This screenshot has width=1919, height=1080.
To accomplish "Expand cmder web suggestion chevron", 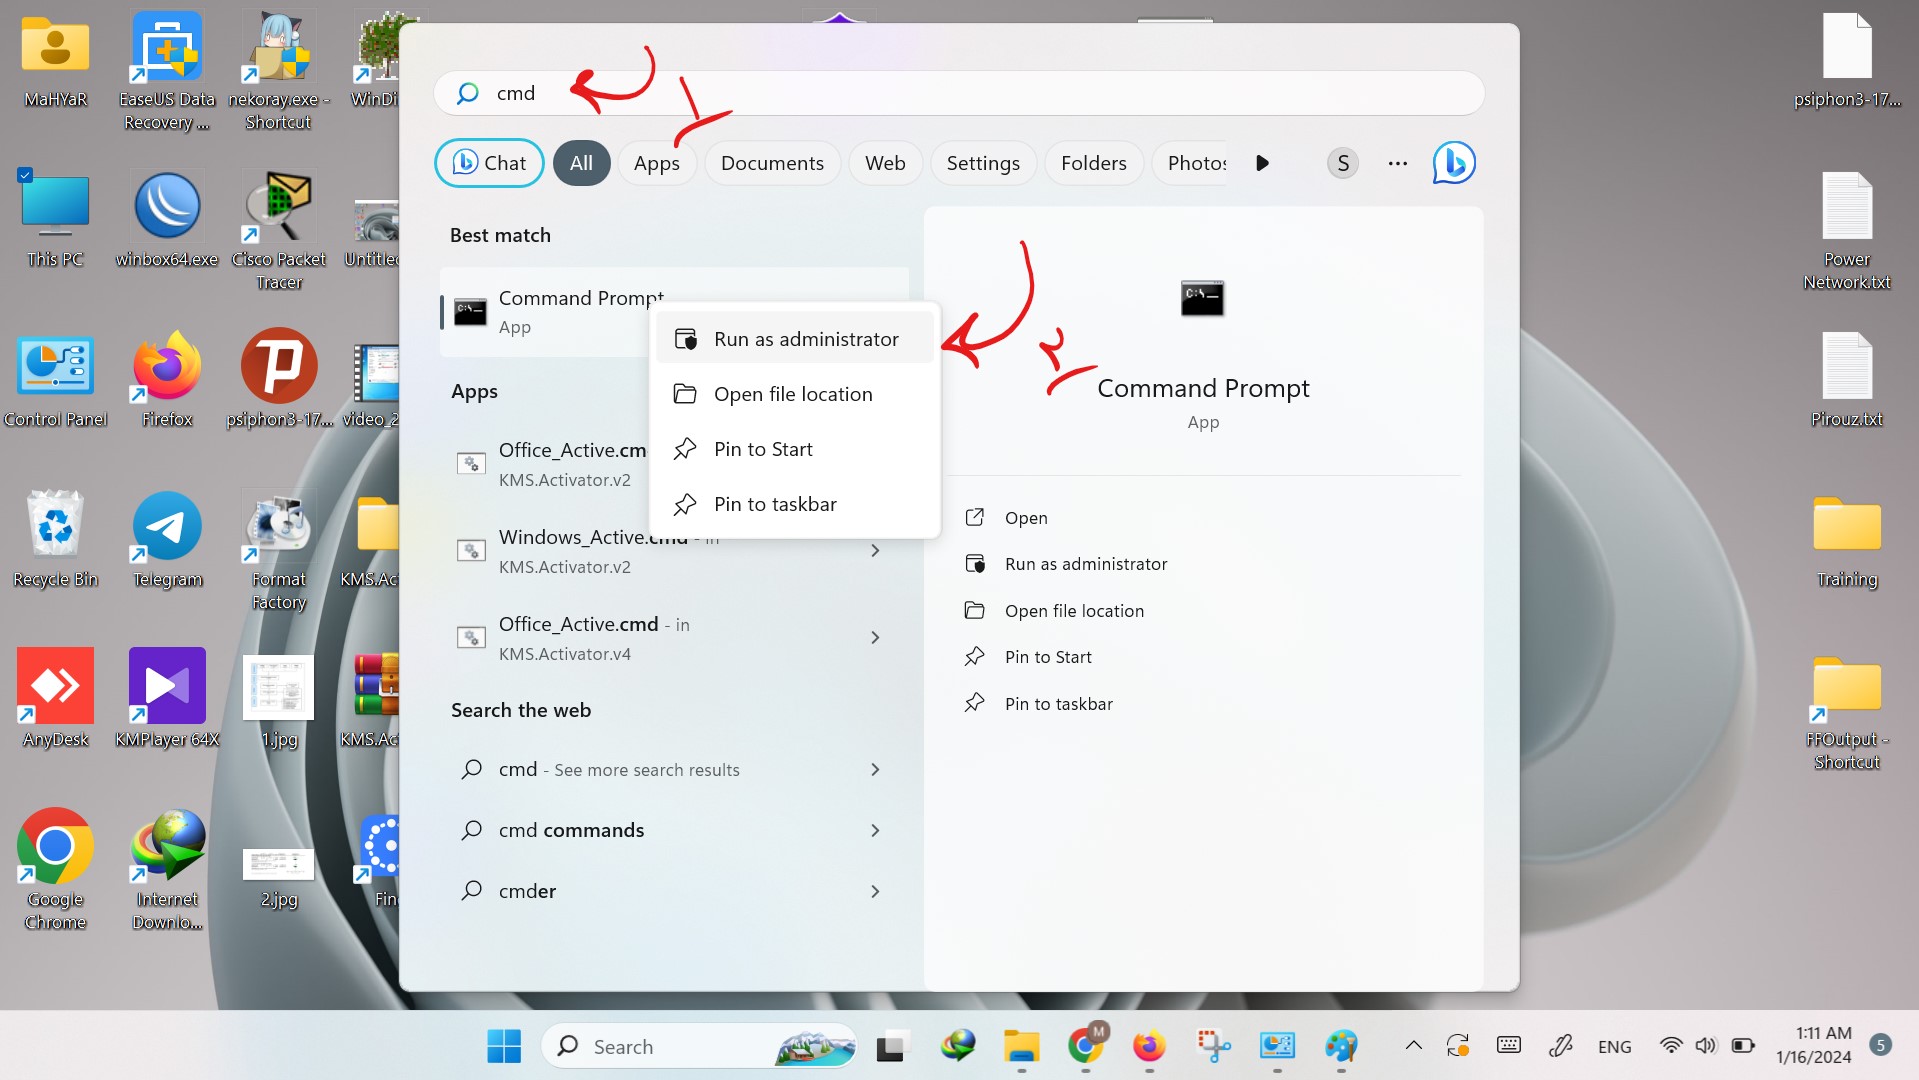I will pyautogui.click(x=875, y=892).
